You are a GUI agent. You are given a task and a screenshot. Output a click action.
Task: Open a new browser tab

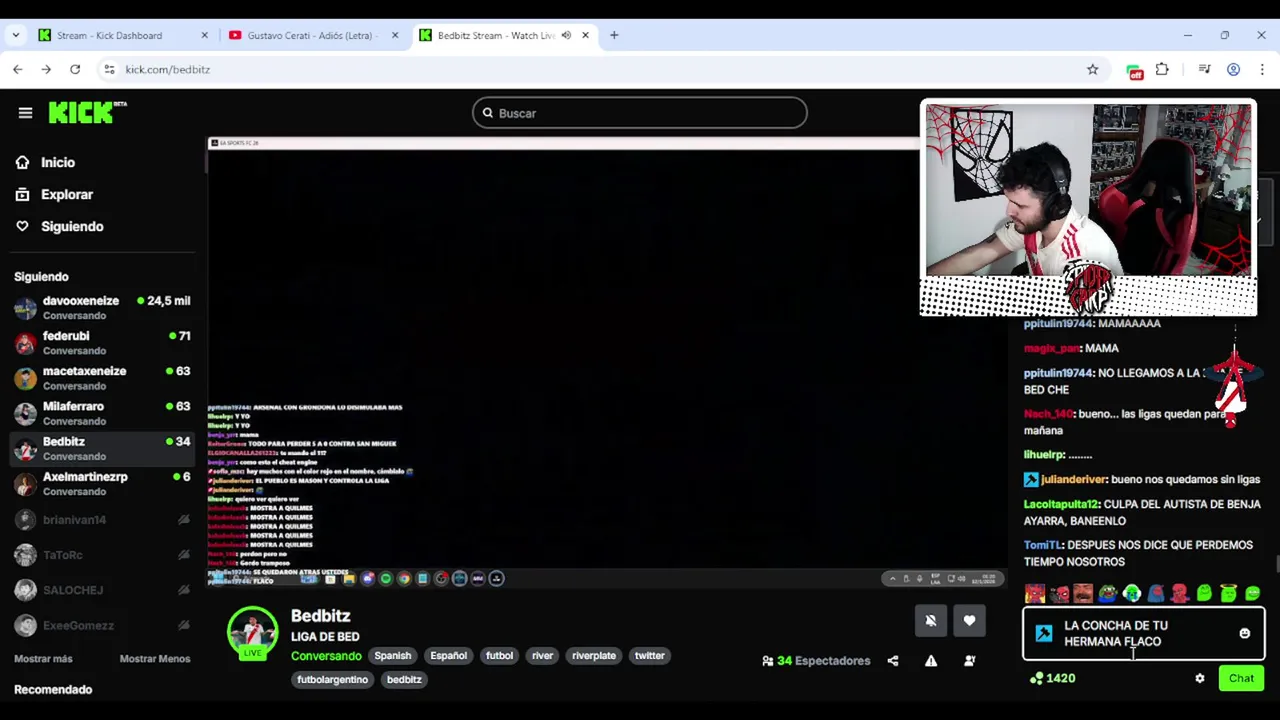(614, 35)
